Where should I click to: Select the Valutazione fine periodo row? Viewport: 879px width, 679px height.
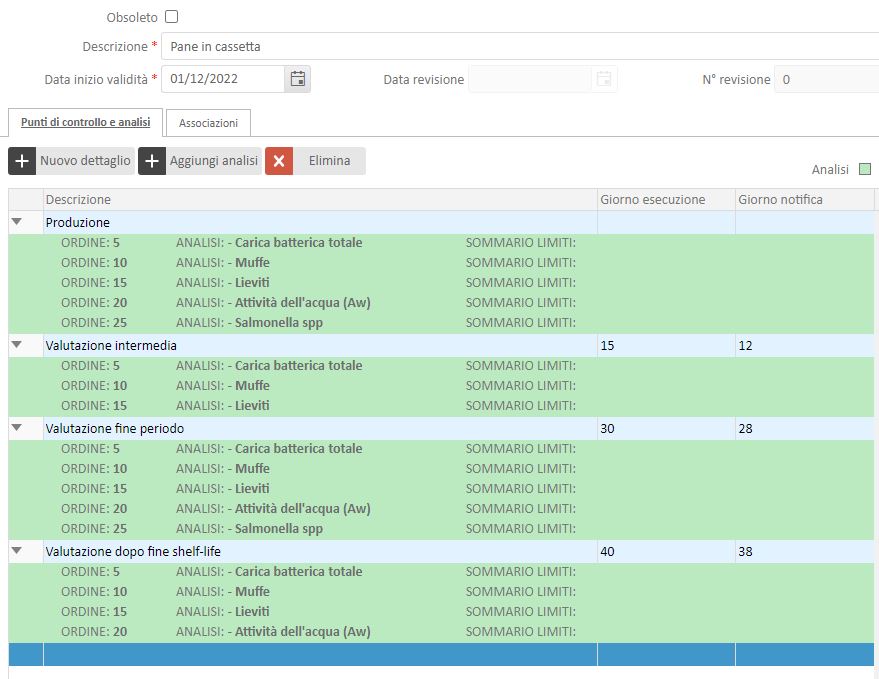441,429
